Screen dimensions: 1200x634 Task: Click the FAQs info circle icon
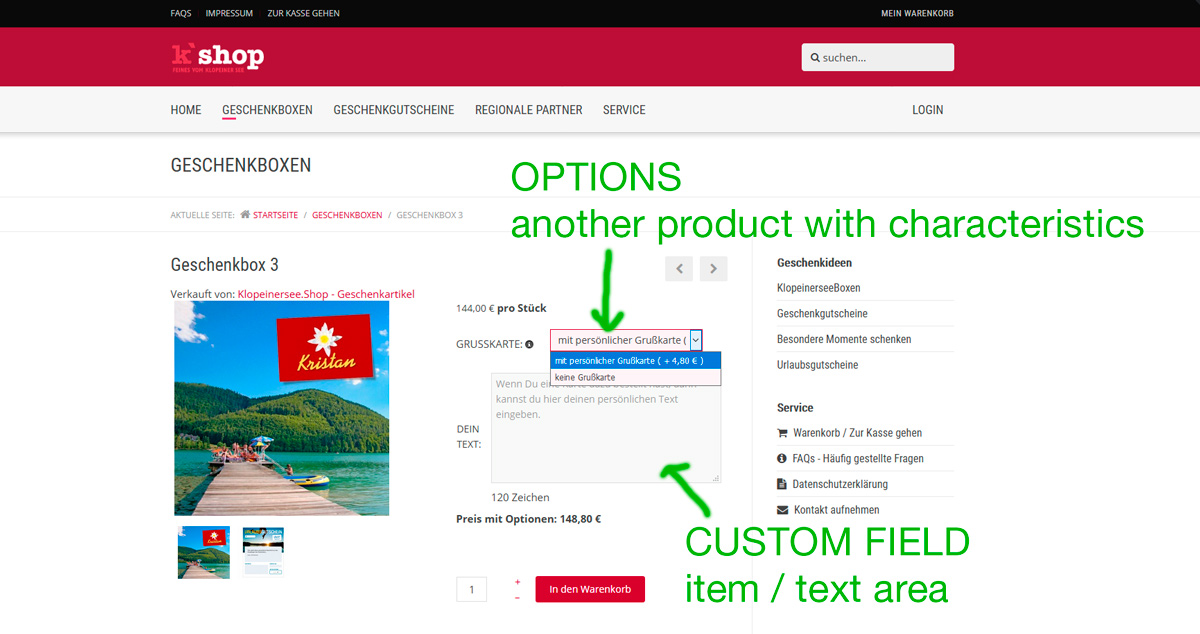coord(782,458)
